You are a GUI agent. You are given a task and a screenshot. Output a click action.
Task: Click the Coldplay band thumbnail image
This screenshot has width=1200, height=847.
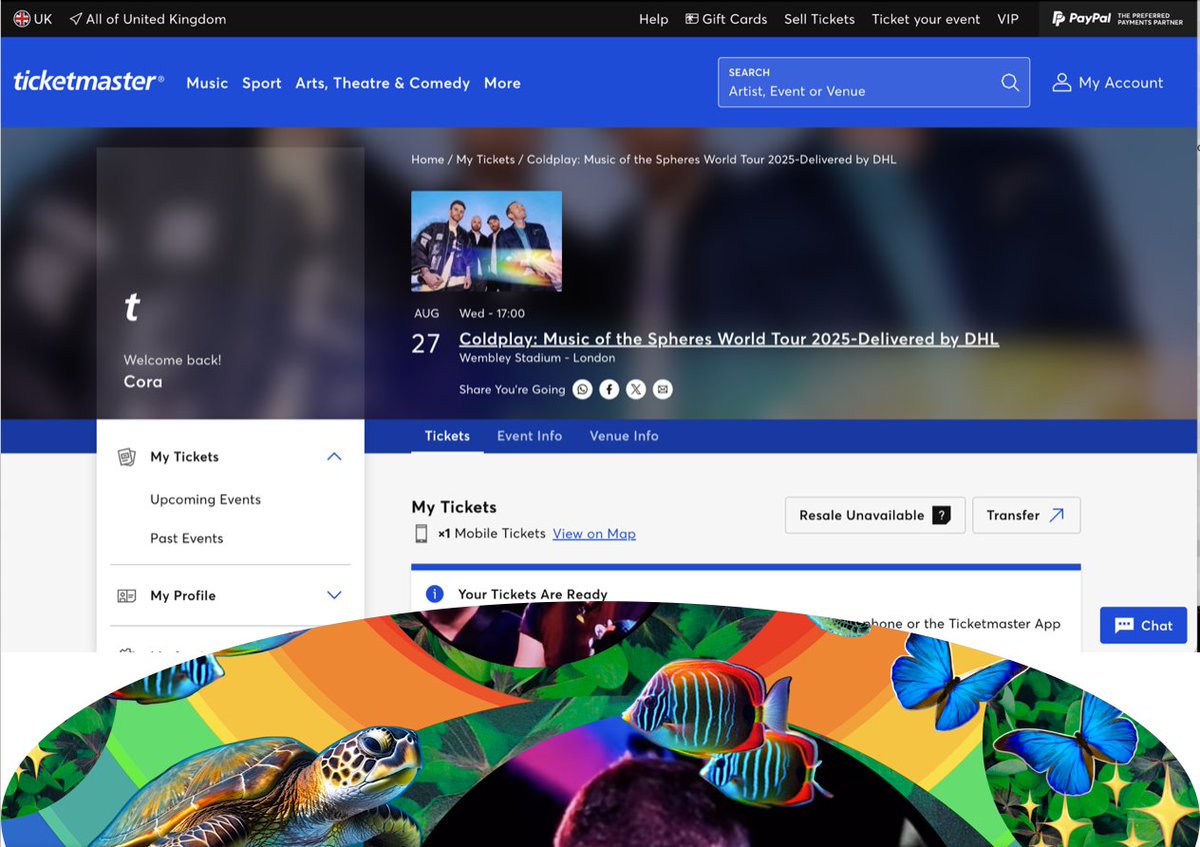[486, 241]
